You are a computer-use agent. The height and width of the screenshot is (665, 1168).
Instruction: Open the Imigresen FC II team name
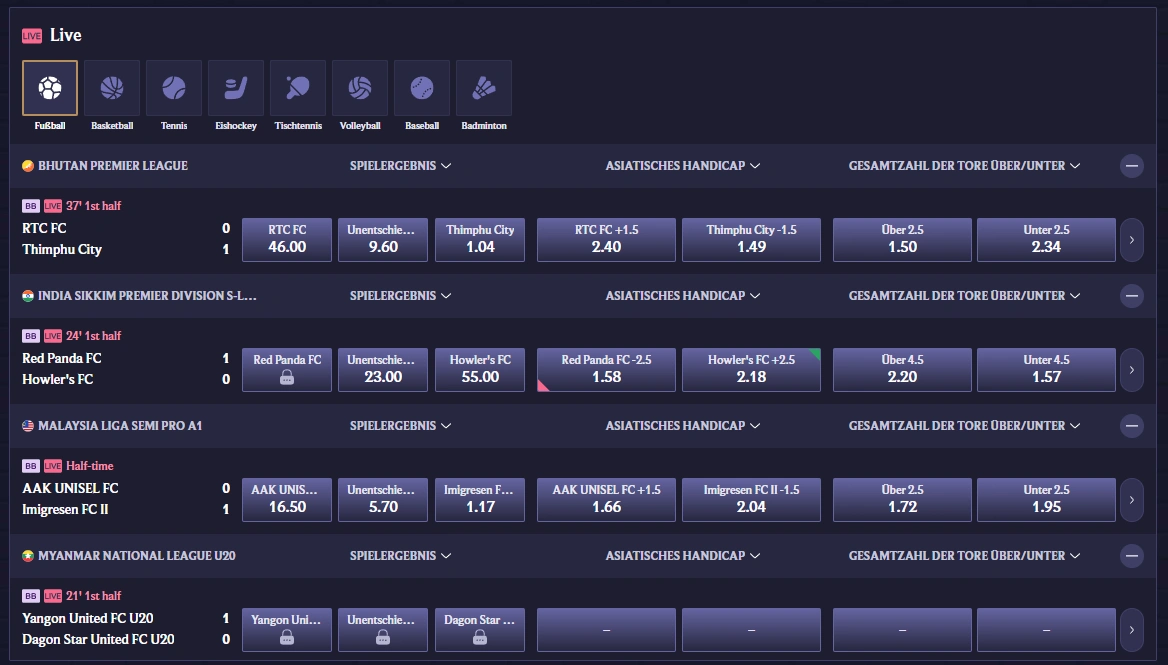(65, 510)
